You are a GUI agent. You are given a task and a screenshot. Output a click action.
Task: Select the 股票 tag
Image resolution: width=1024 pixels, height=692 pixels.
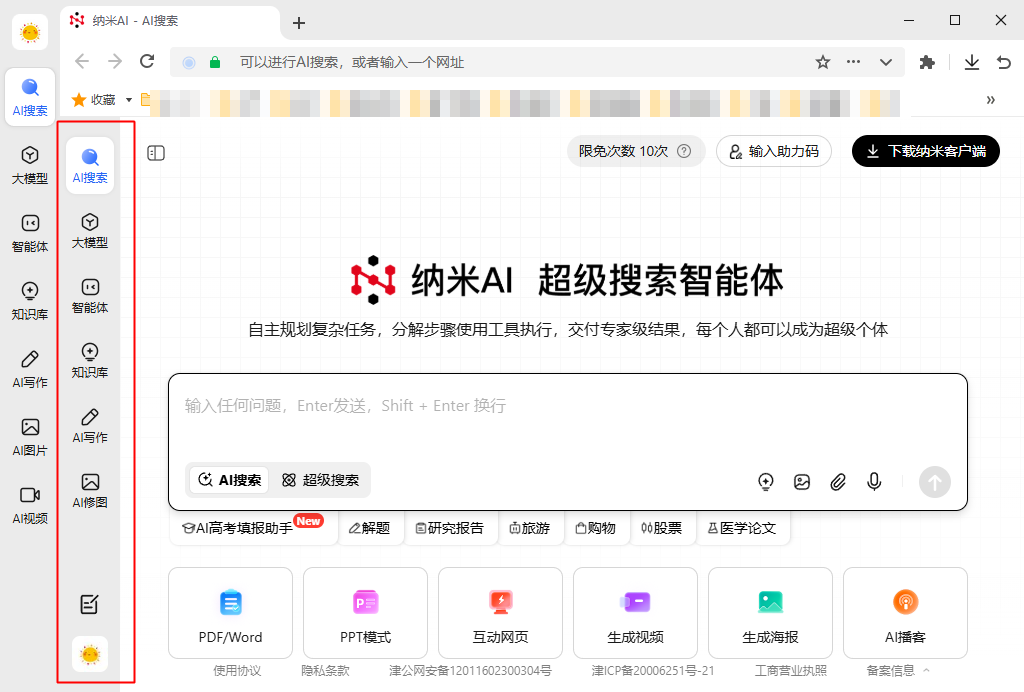662,528
